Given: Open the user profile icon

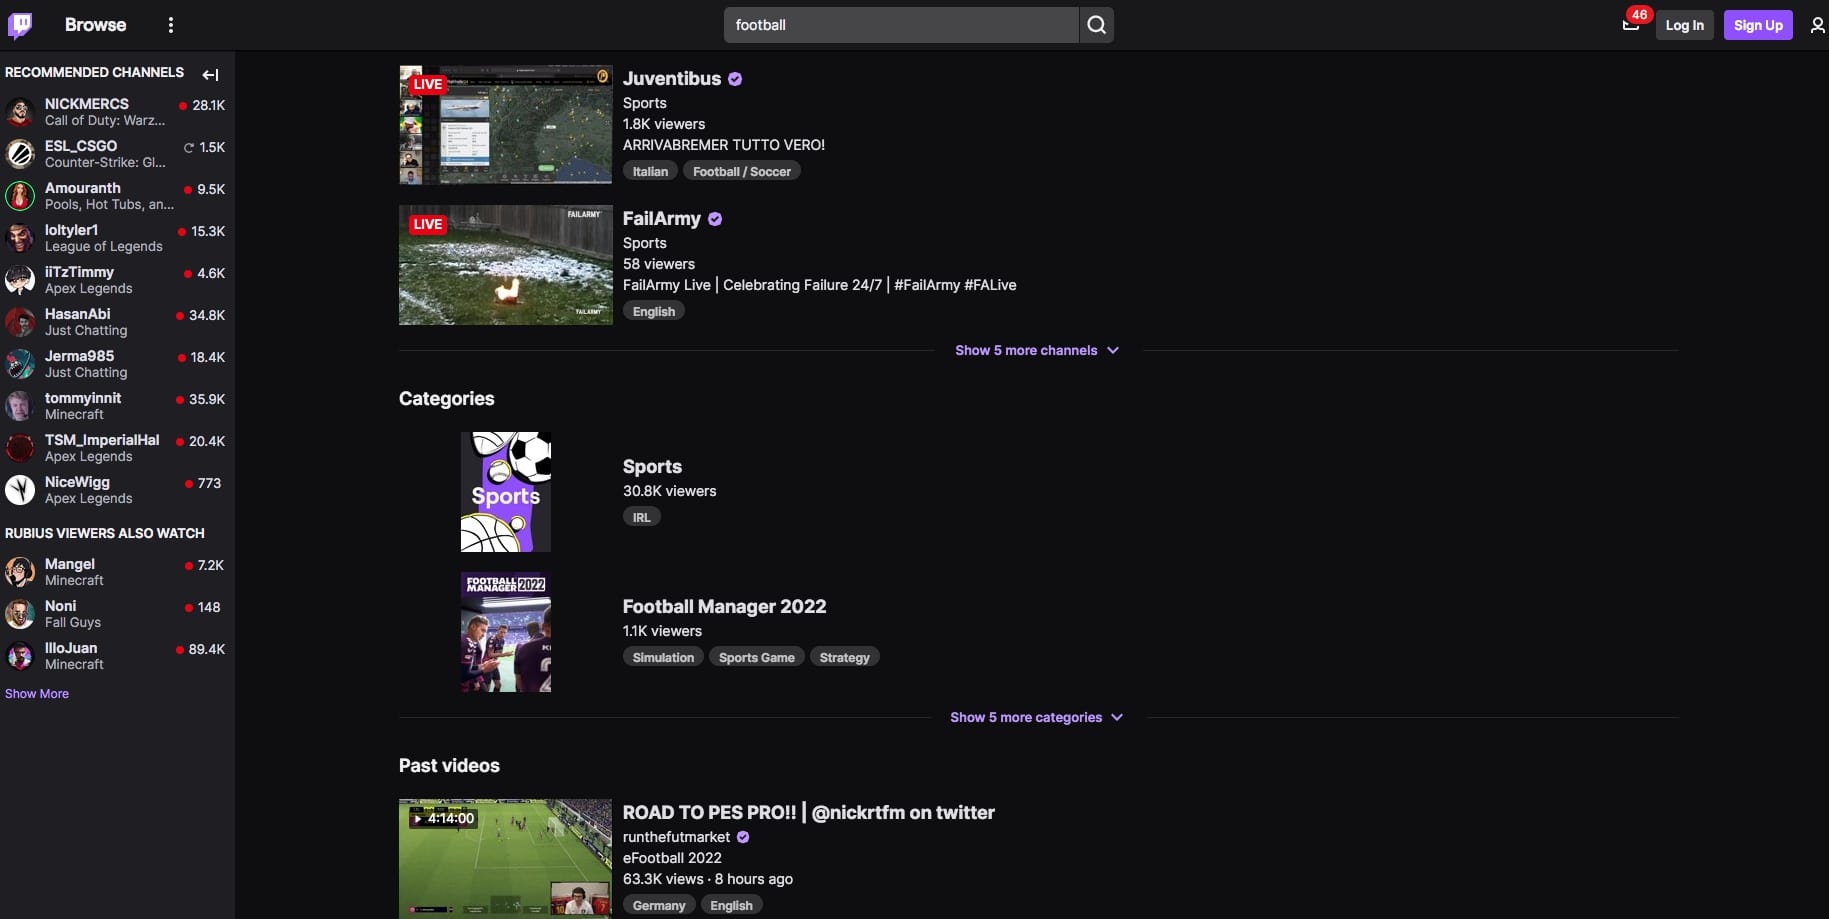Looking at the screenshot, I should click(1817, 25).
